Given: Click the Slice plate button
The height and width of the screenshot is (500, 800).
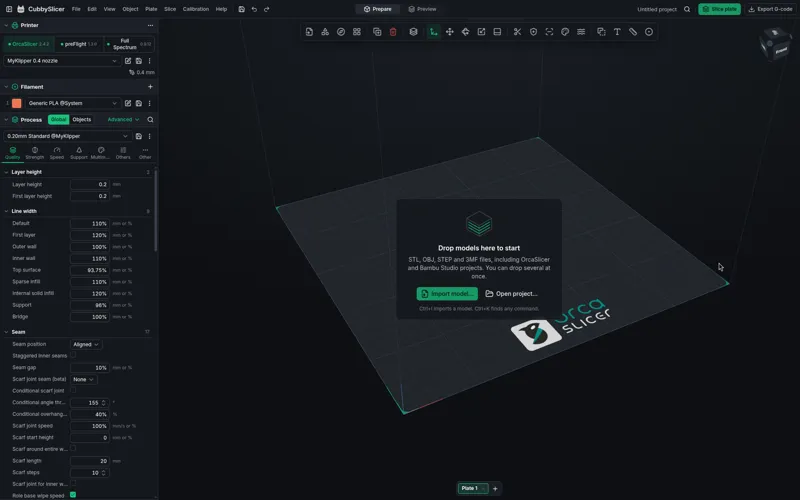Looking at the screenshot, I should (x=719, y=9).
